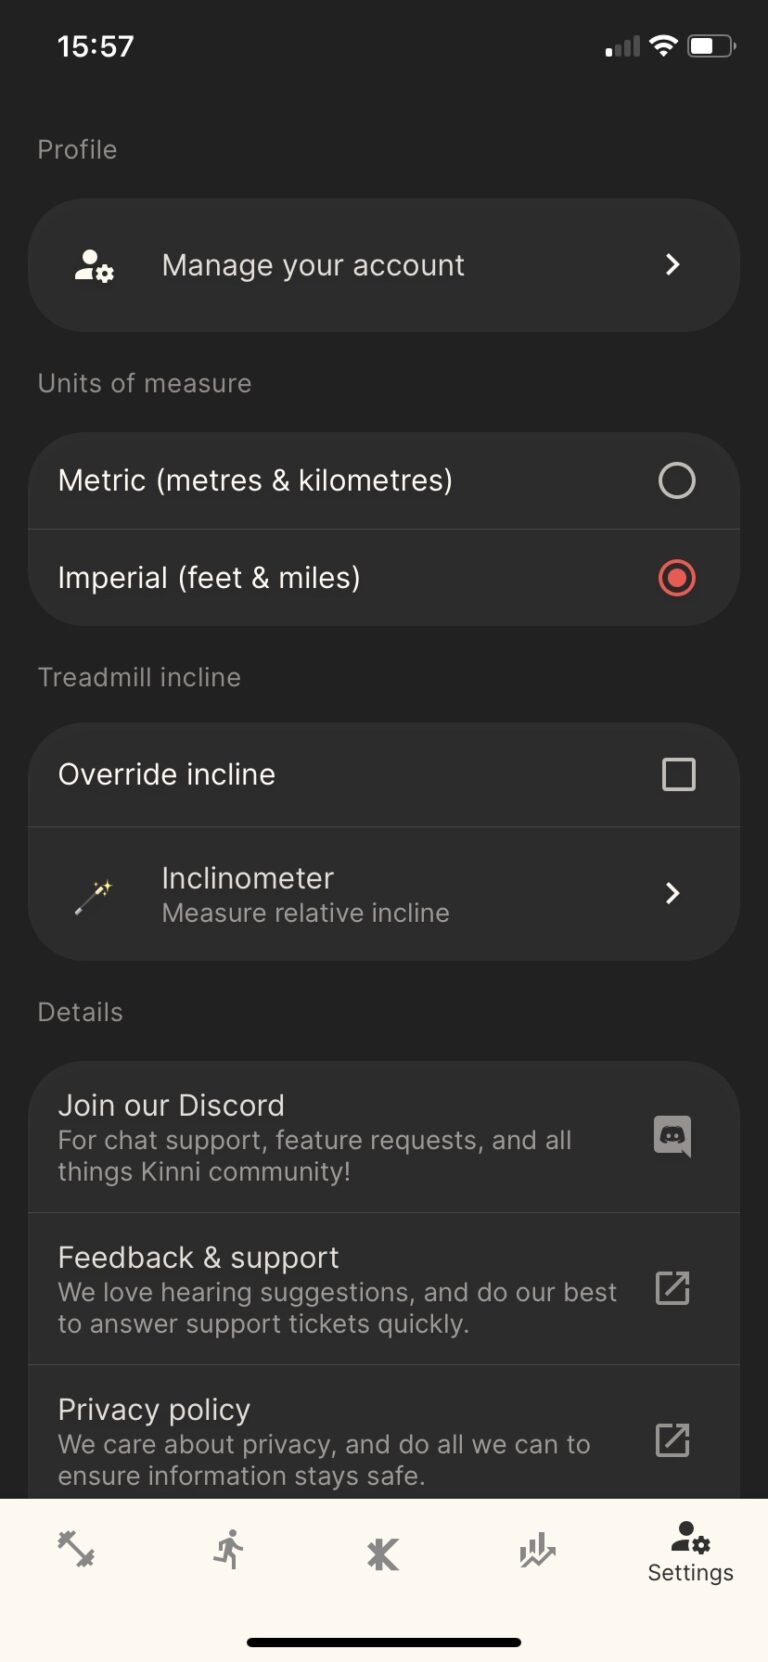Tap the Manage your account label
The image size is (768, 1662).
(x=313, y=265)
